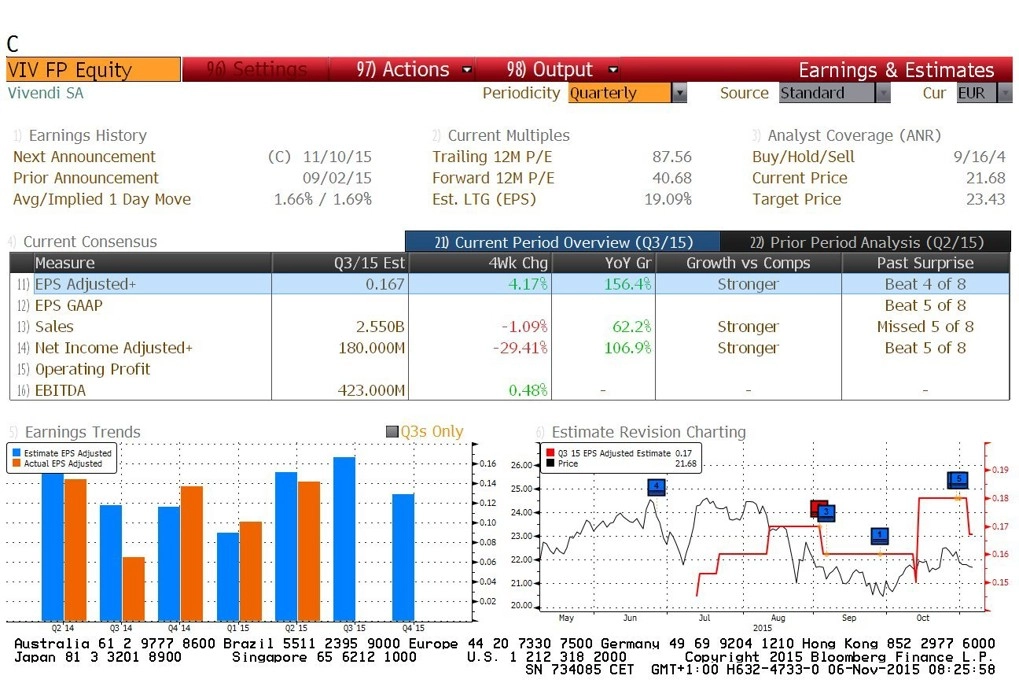
Task: Open the Periodicity Quarterly dropdown arrow
Action: 679,93
